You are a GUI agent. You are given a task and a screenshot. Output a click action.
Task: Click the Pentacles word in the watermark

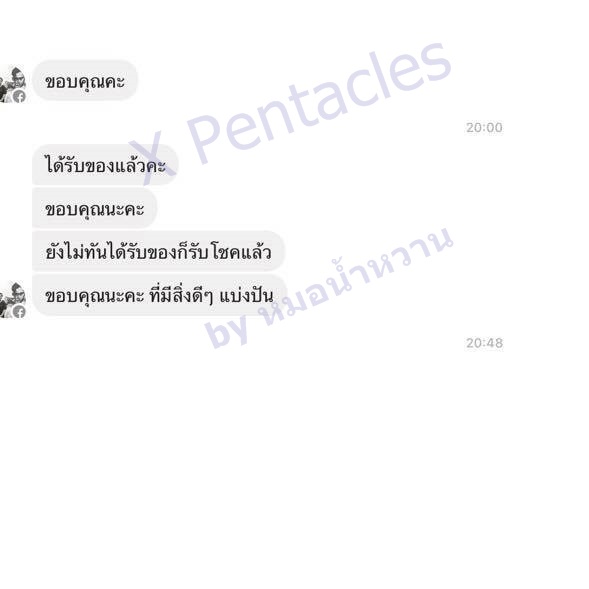(x=319, y=103)
